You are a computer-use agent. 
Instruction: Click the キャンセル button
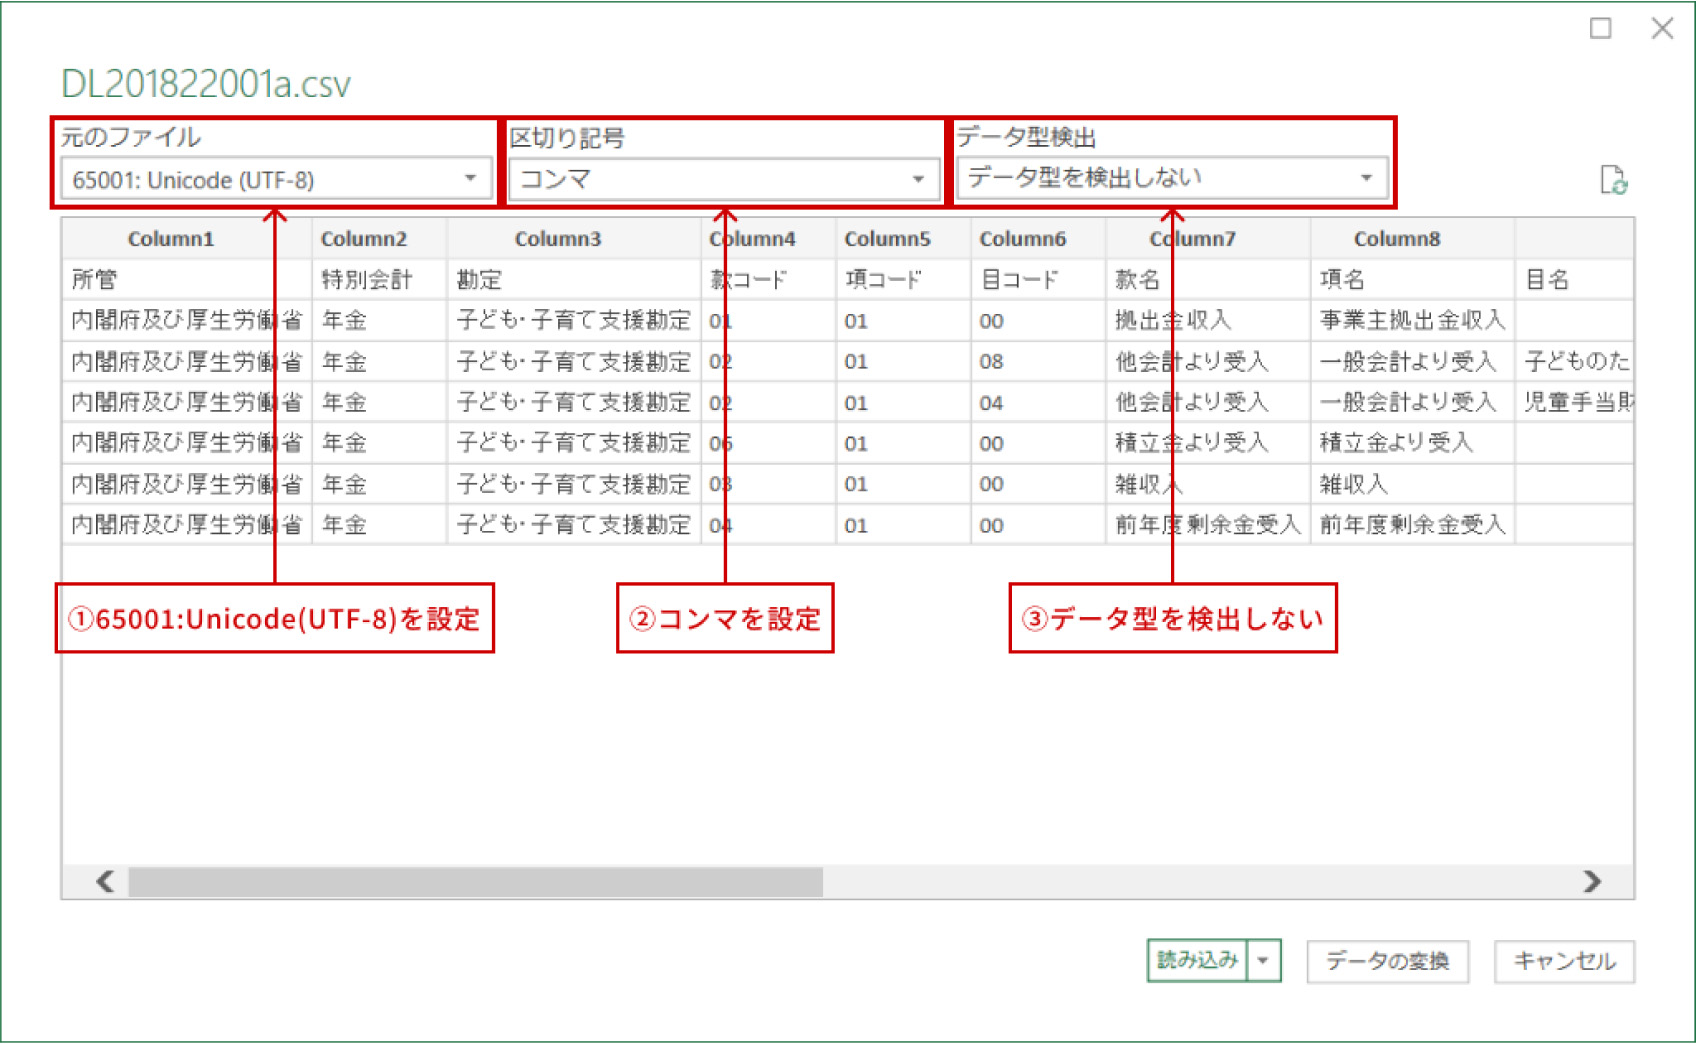pyautogui.click(x=1564, y=961)
